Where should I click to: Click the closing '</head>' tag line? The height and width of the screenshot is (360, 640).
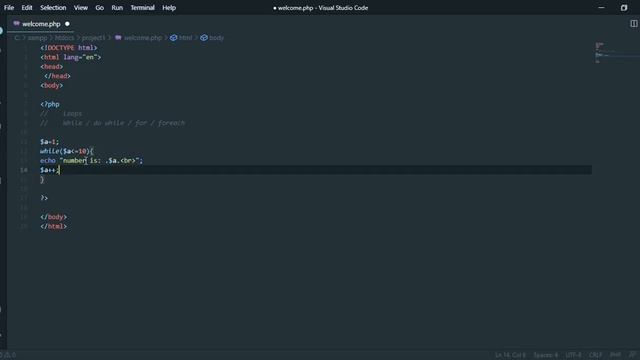(57, 76)
